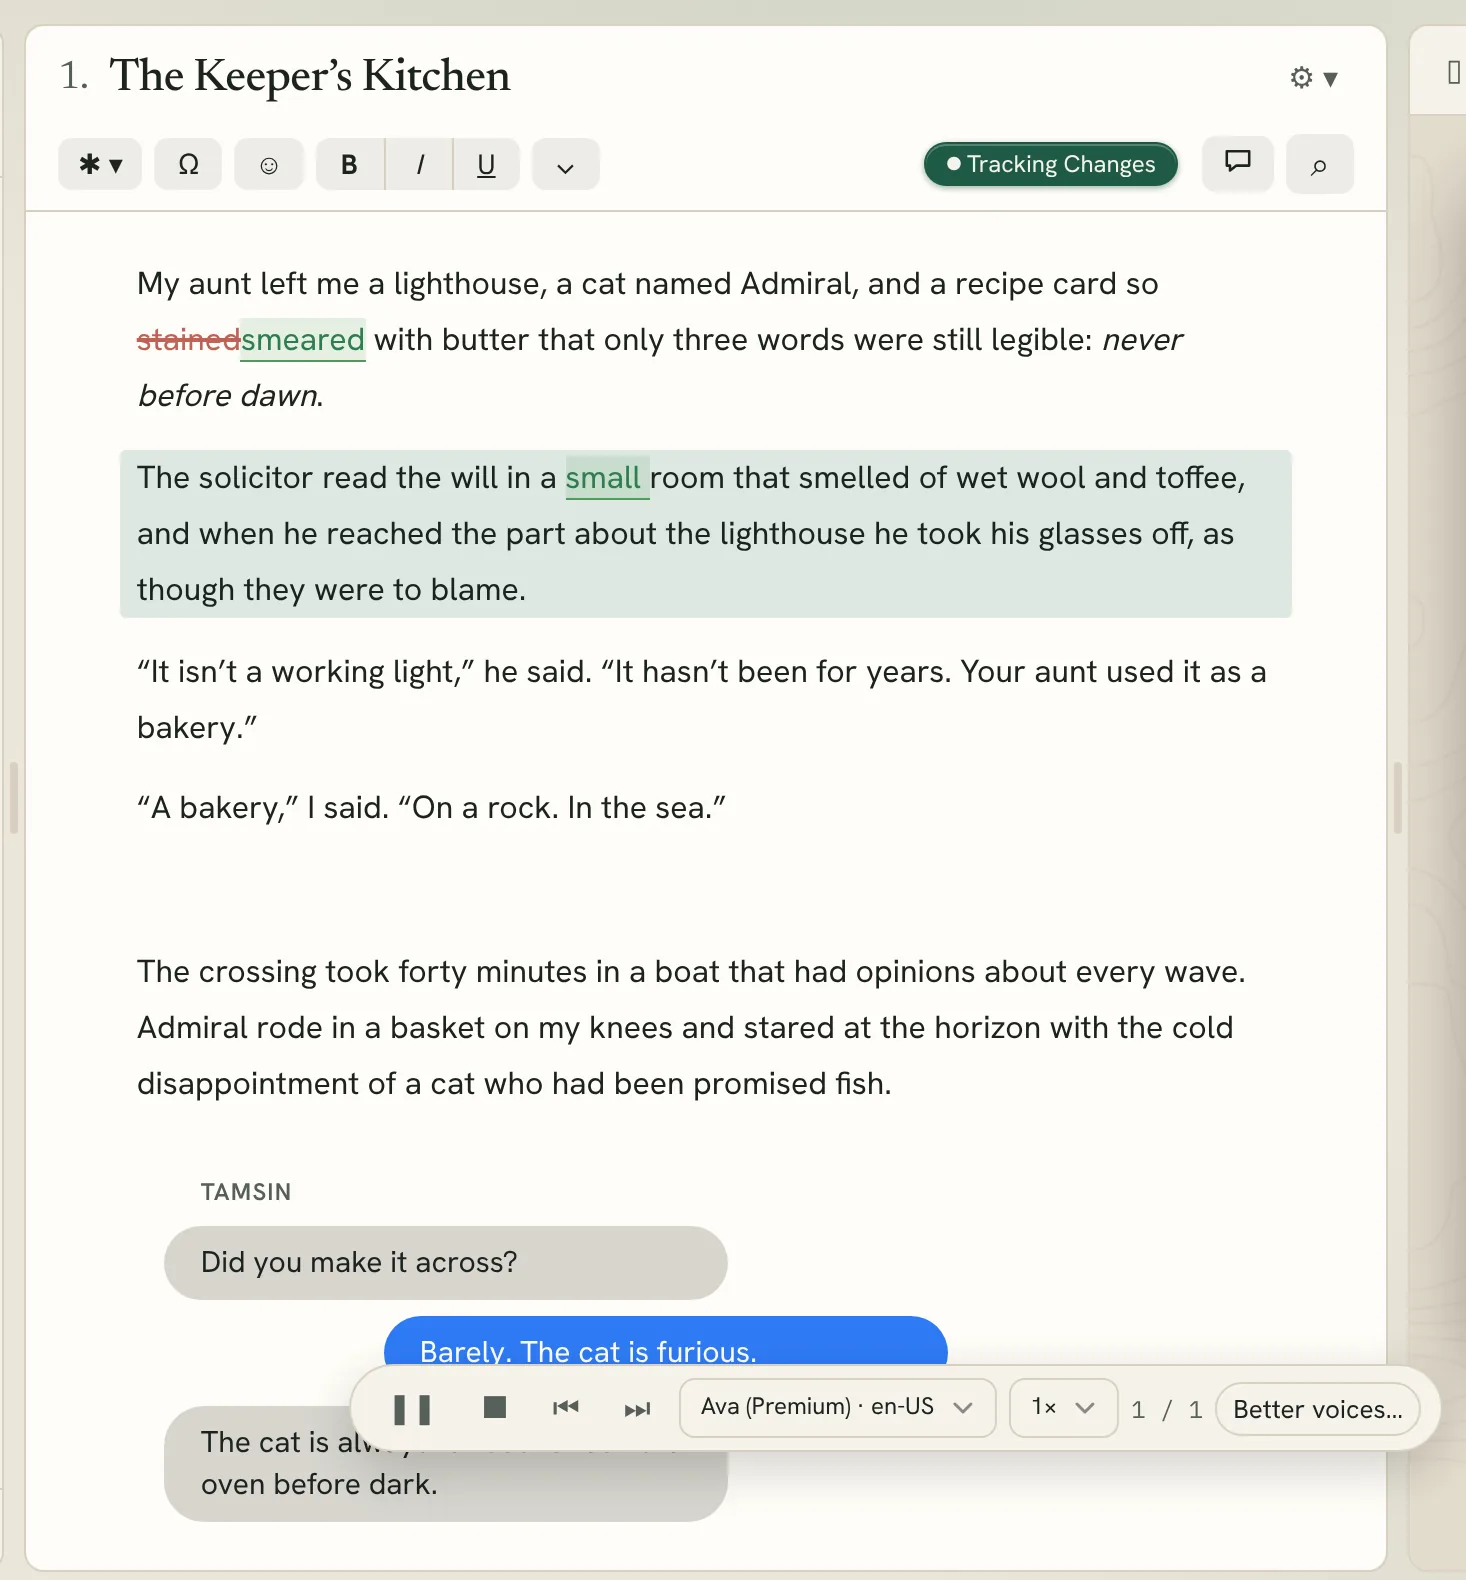This screenshot has width=1466, height=1580.
Task: Click the deleted word "stained"
Action: tap(188, 340)
